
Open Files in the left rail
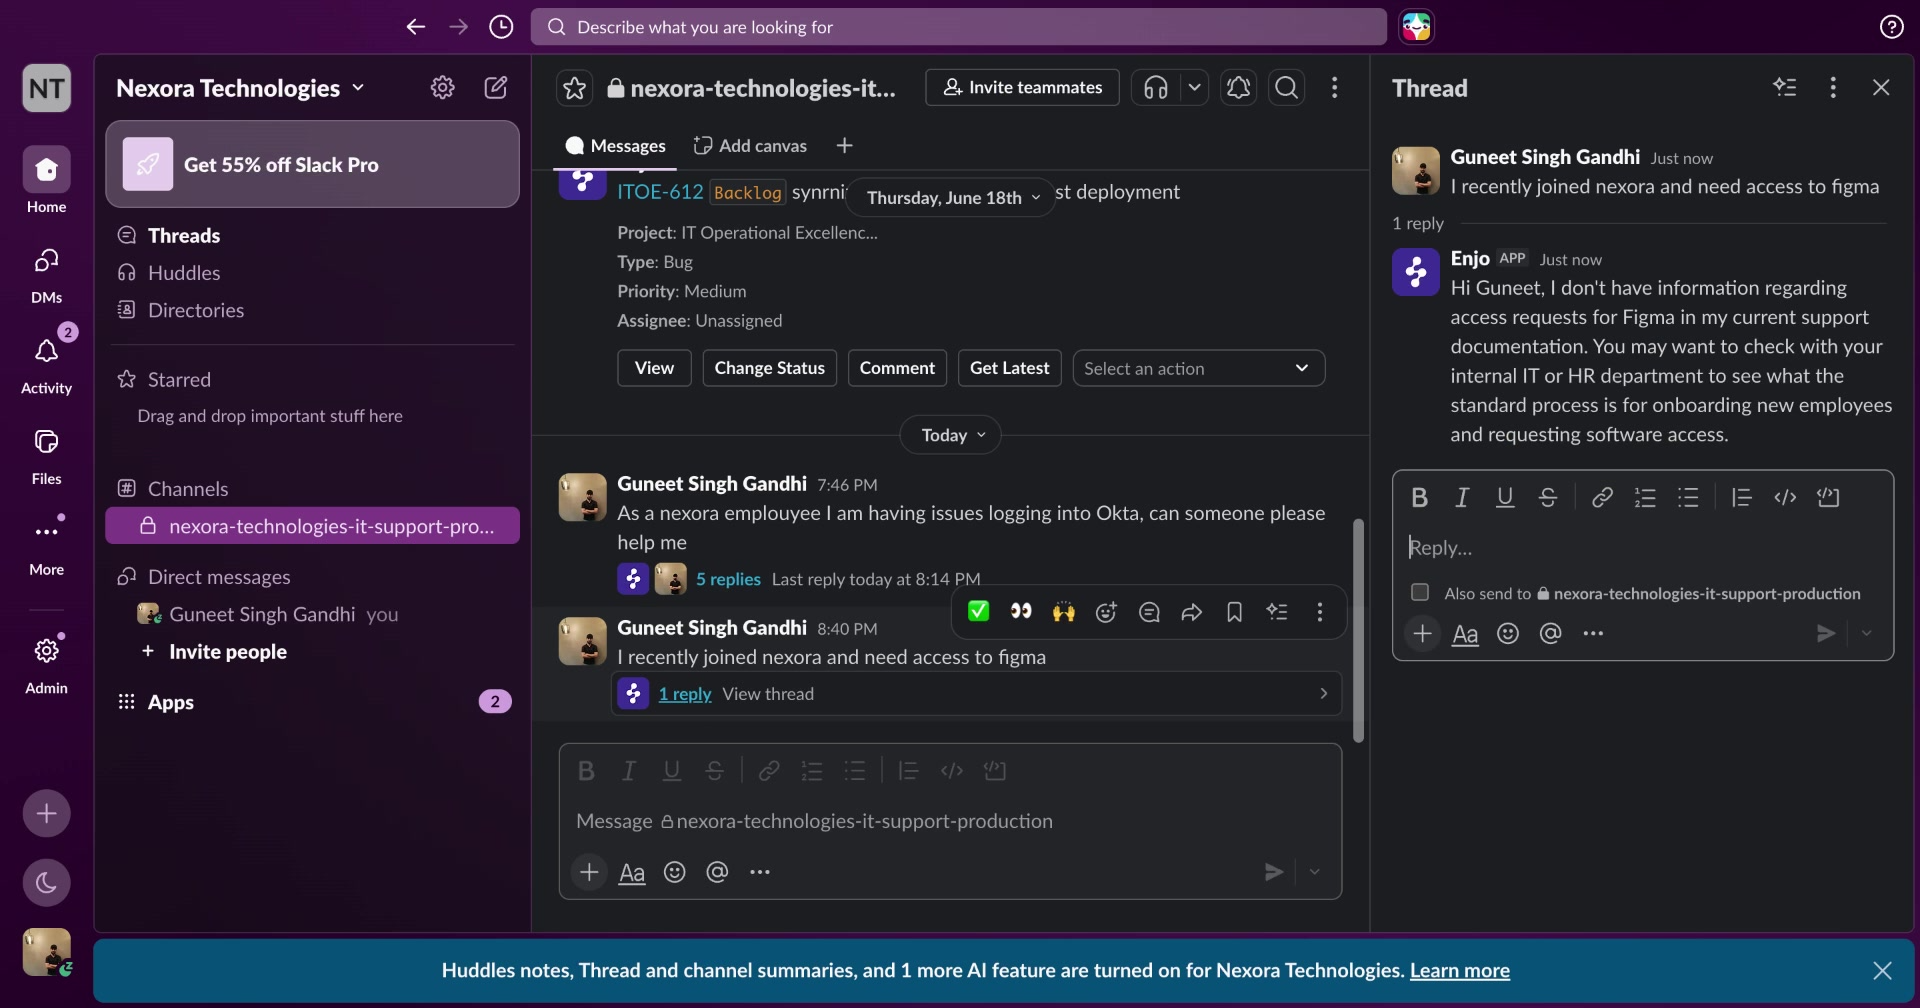click(46, 455)
